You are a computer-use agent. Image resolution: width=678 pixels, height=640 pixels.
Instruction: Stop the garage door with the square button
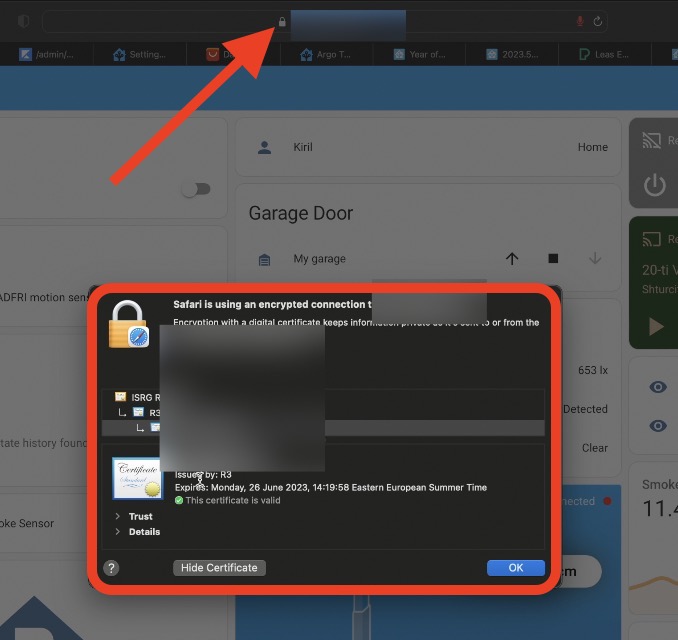553,258
